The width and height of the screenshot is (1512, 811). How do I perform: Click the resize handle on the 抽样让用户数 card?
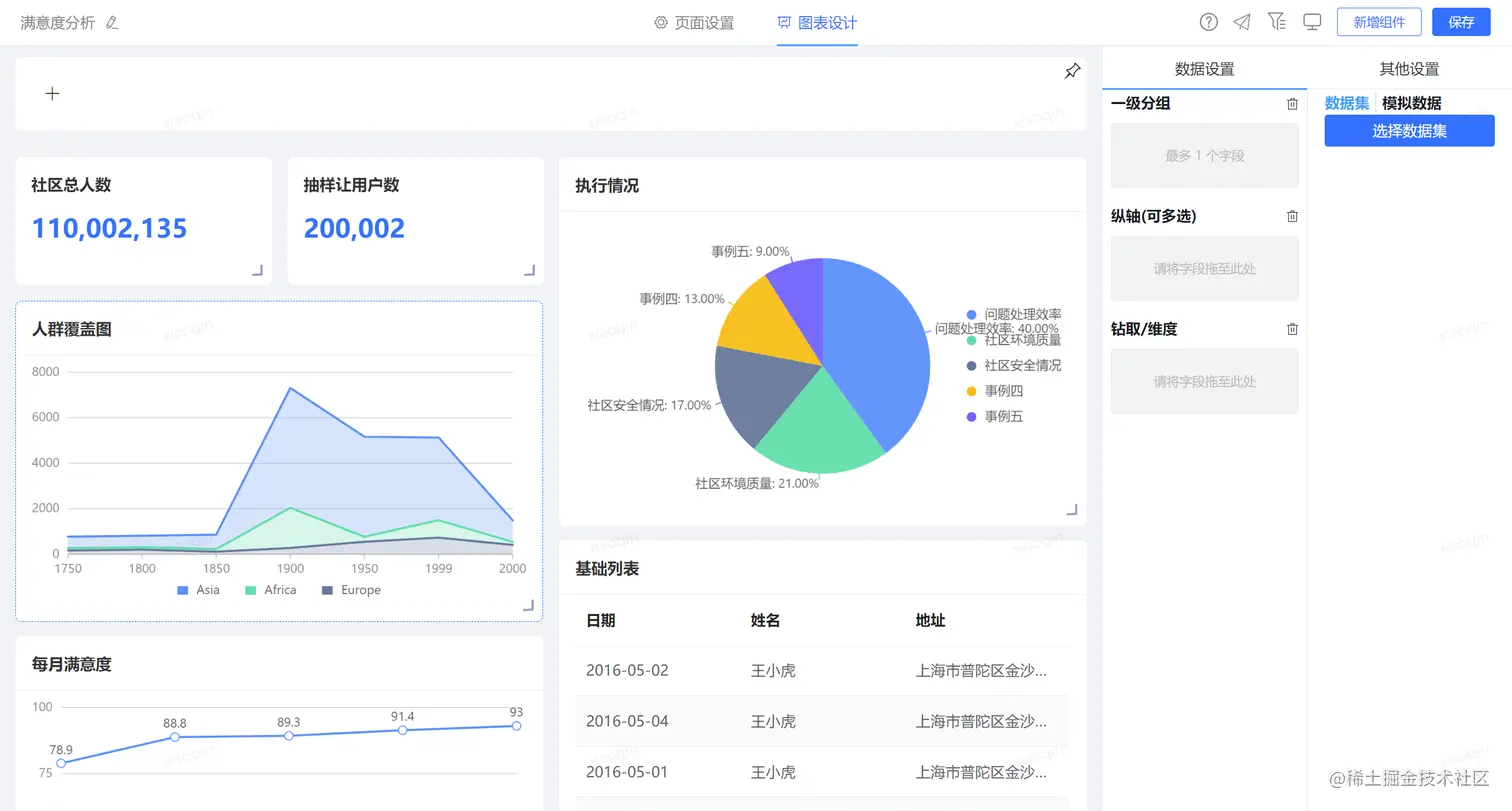tap(529, 270)
